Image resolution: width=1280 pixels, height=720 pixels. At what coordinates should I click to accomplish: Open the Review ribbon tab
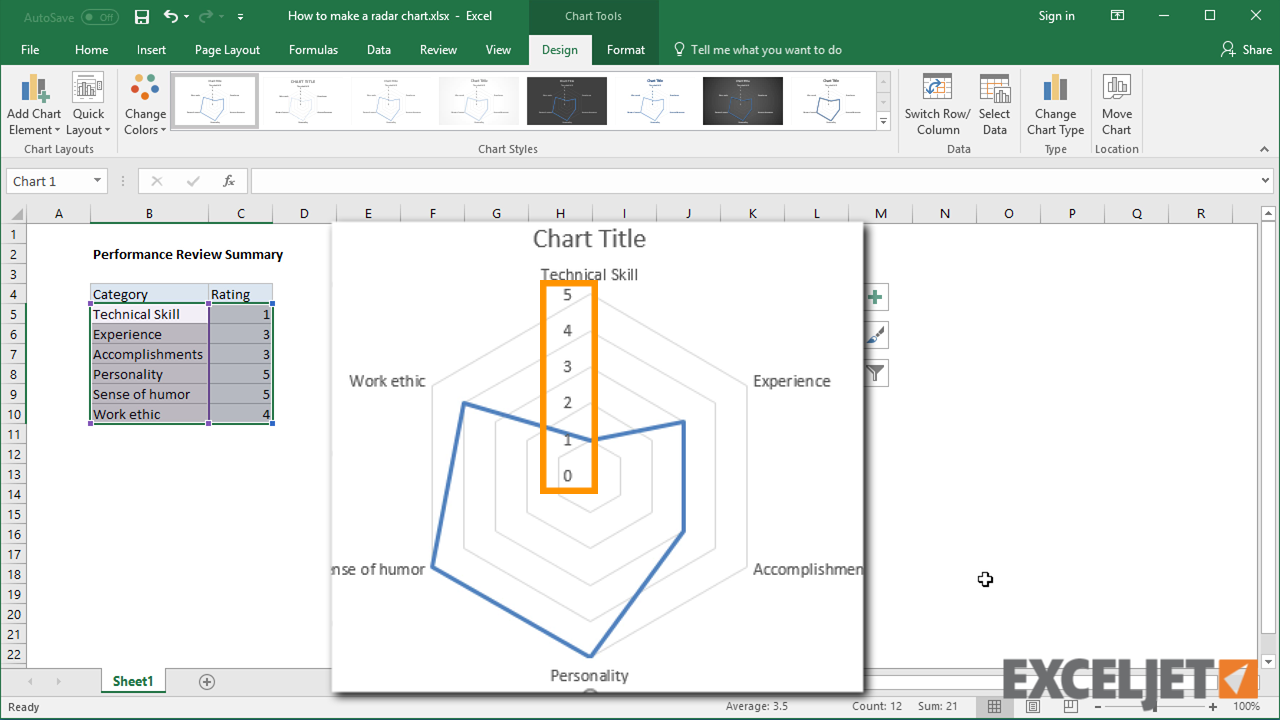click(440, 49)
